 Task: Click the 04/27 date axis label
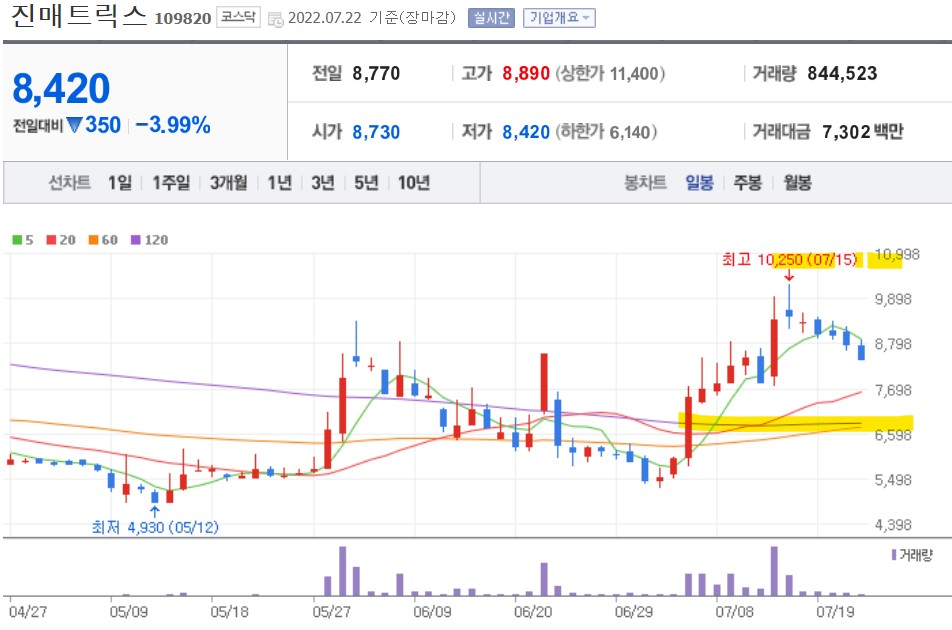[28, 611]
